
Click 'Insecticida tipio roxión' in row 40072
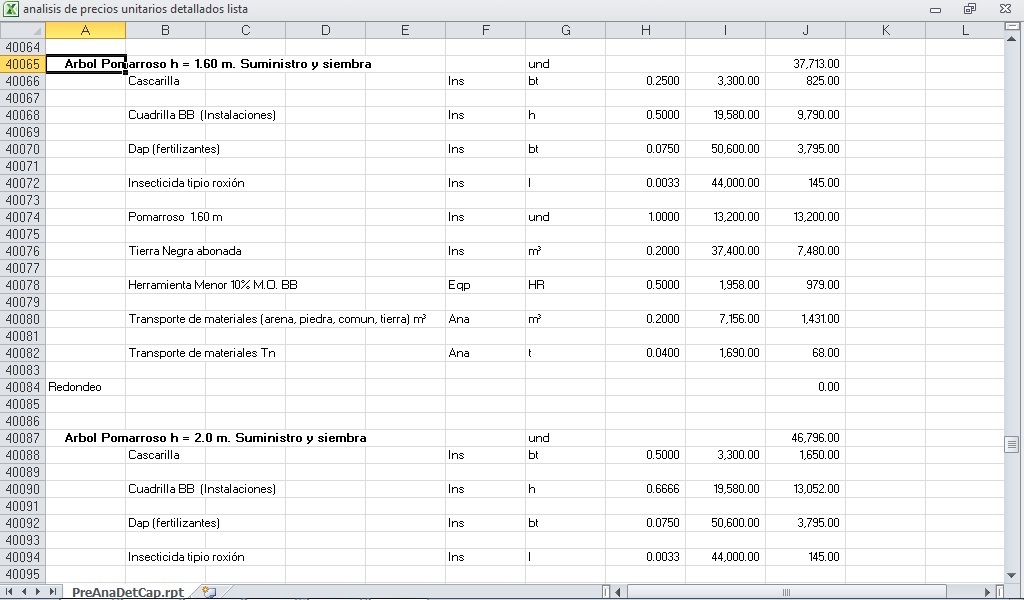point(186,183)
